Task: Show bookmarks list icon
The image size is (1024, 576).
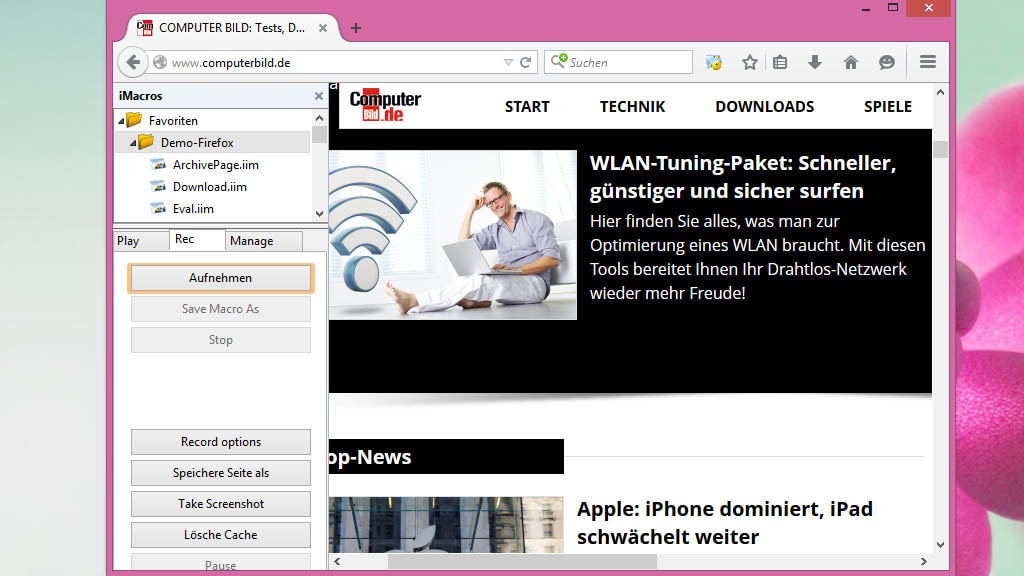Action: pos(780,63)
